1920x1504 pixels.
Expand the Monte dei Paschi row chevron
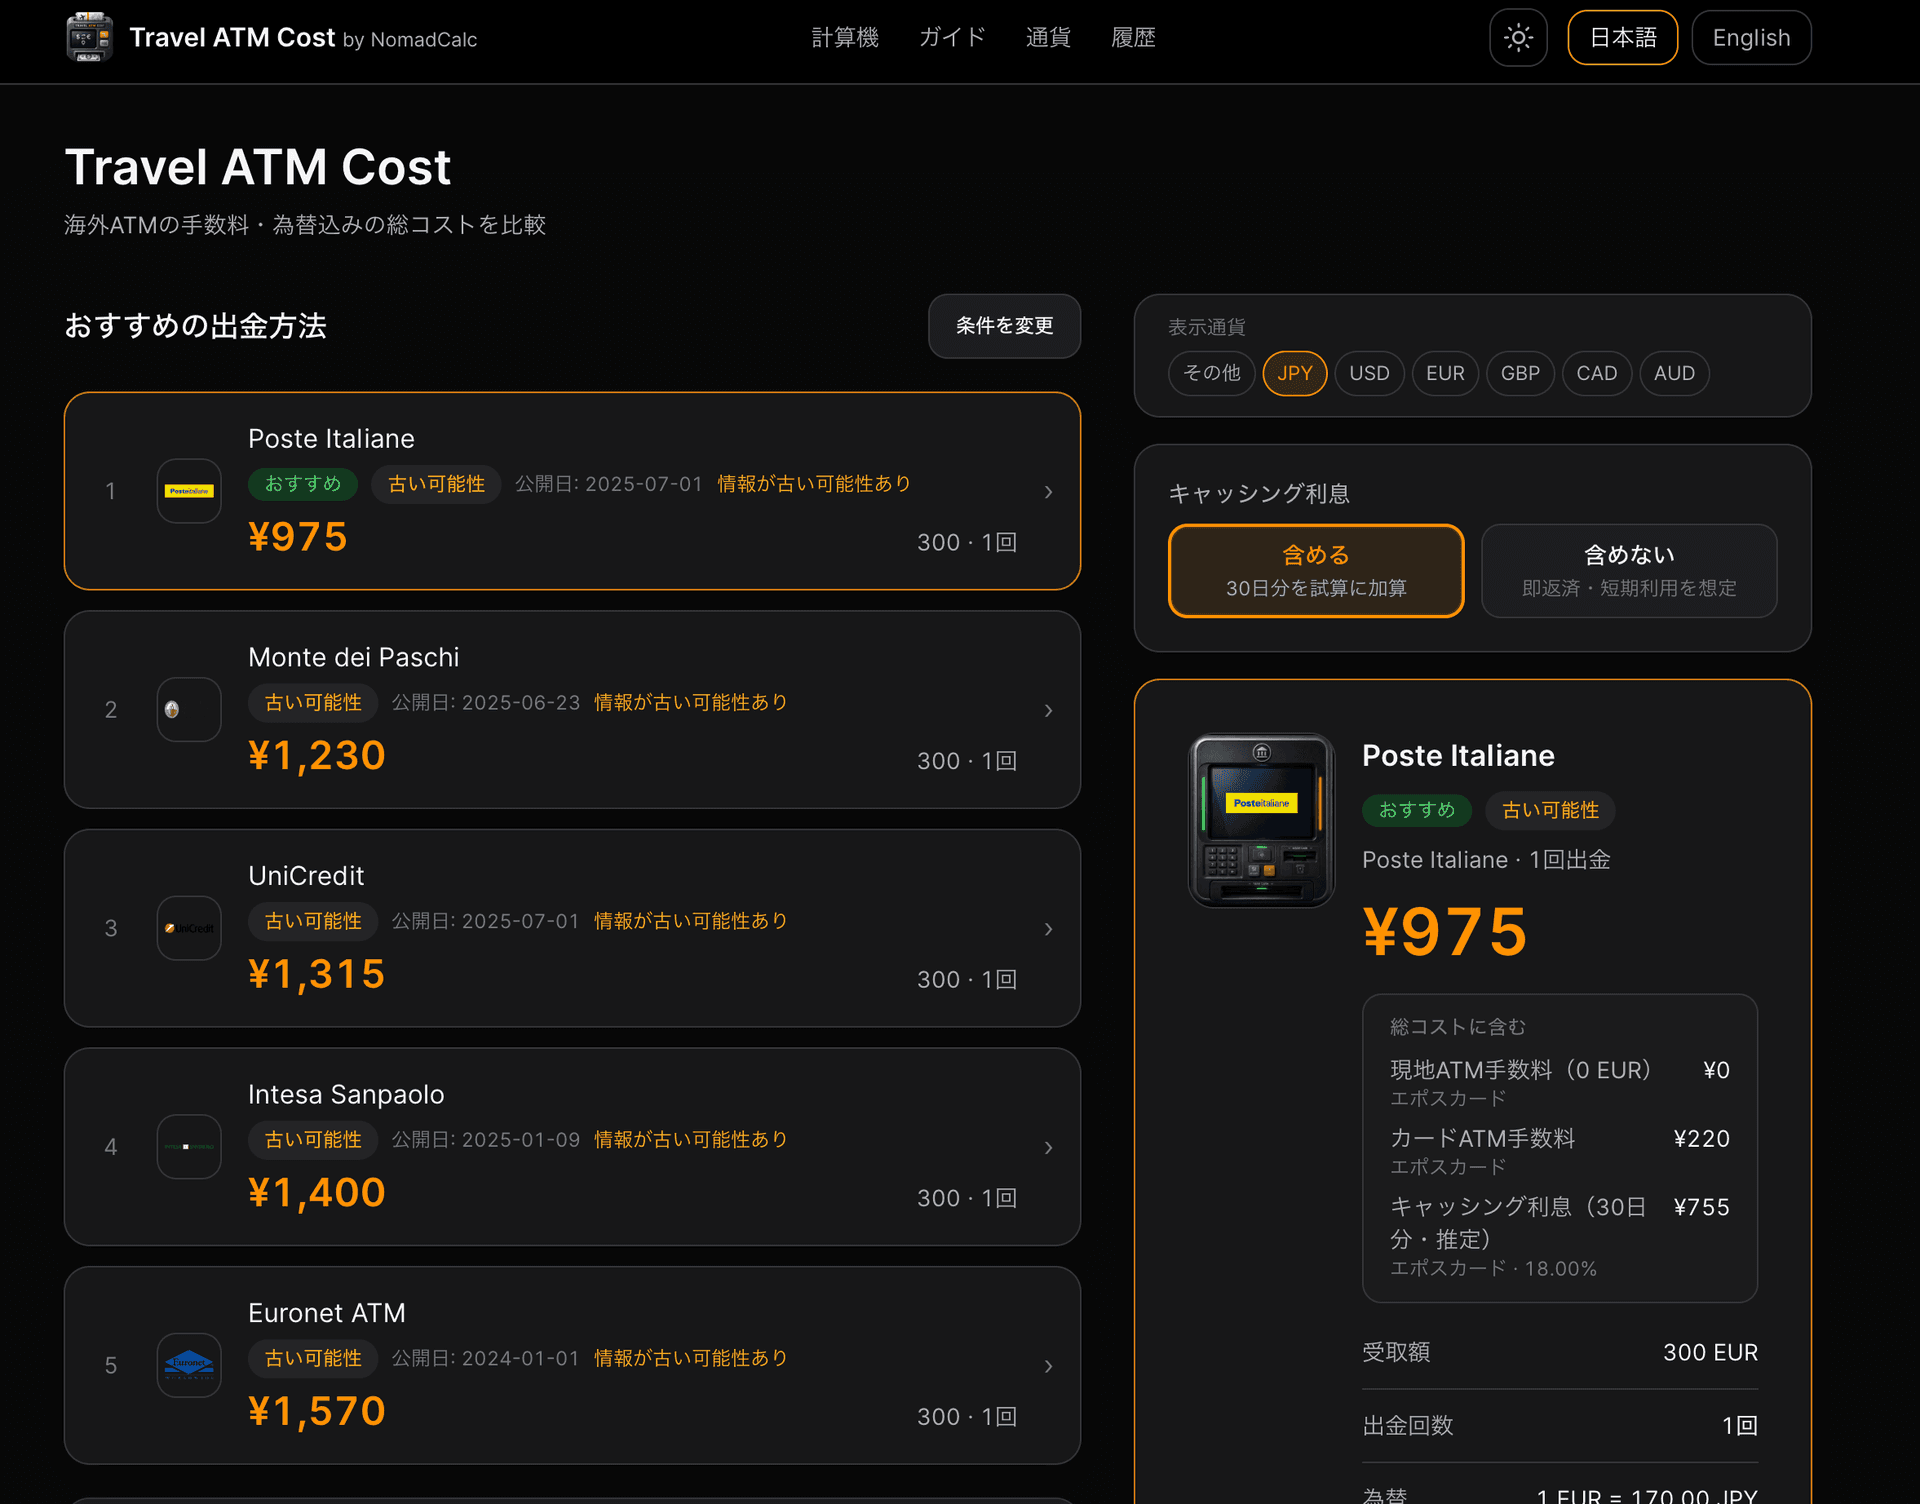[x=1048, y=710]
